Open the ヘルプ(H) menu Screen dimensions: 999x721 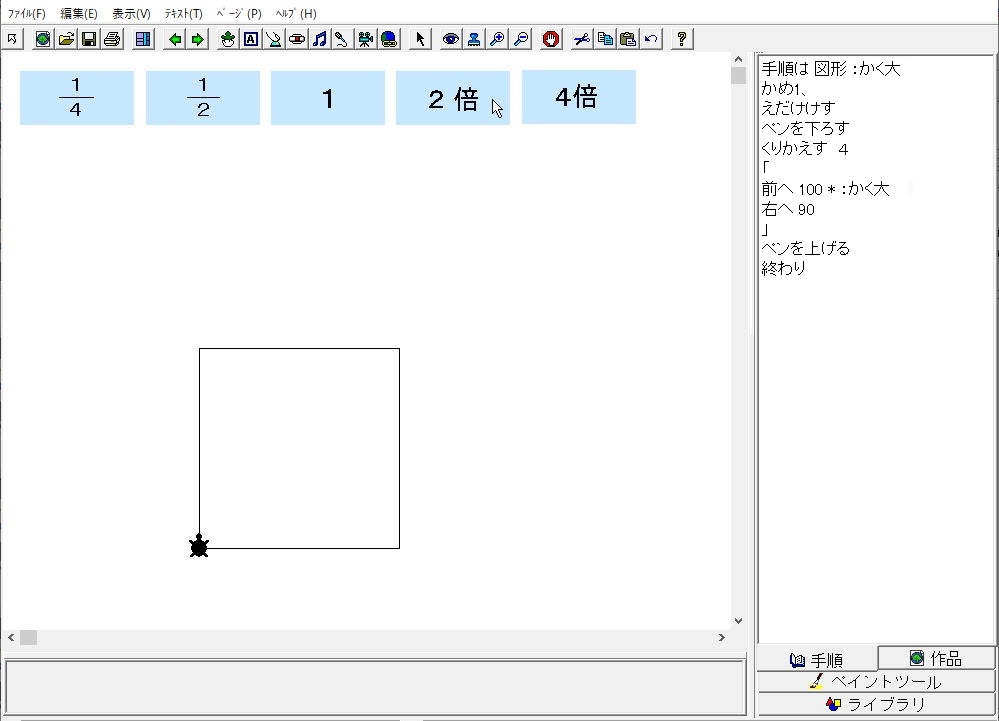(296, 14)
